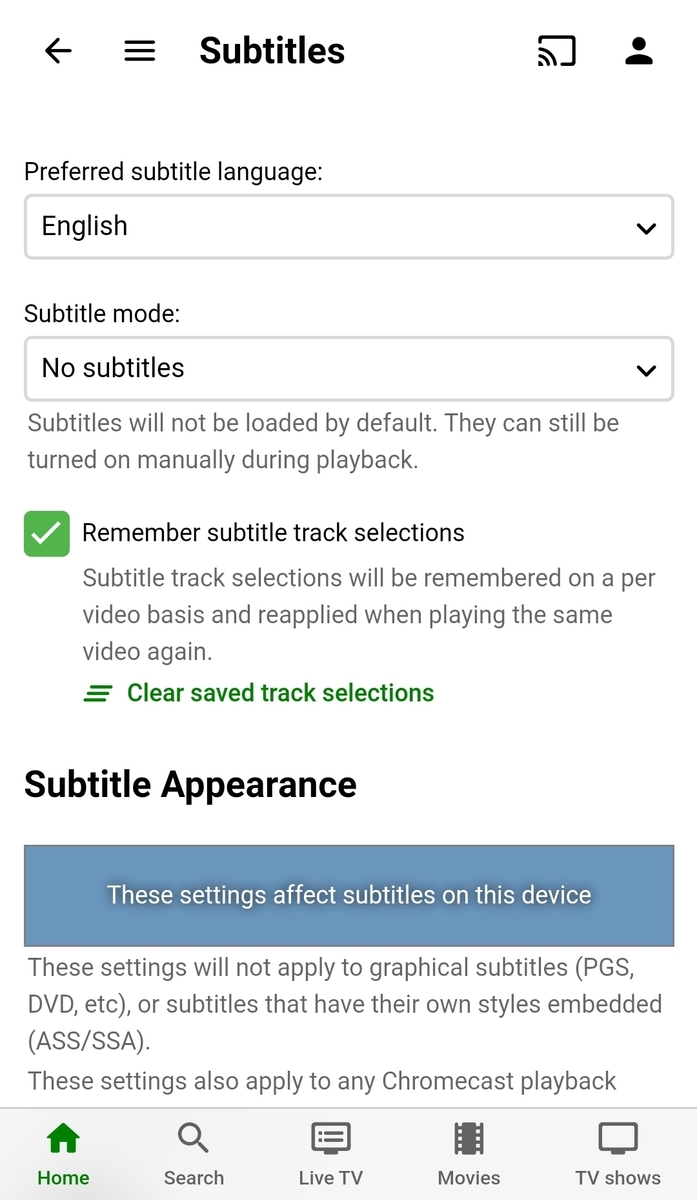Tap the Chromecast cast icon
697x1200 pixels.
556,50
